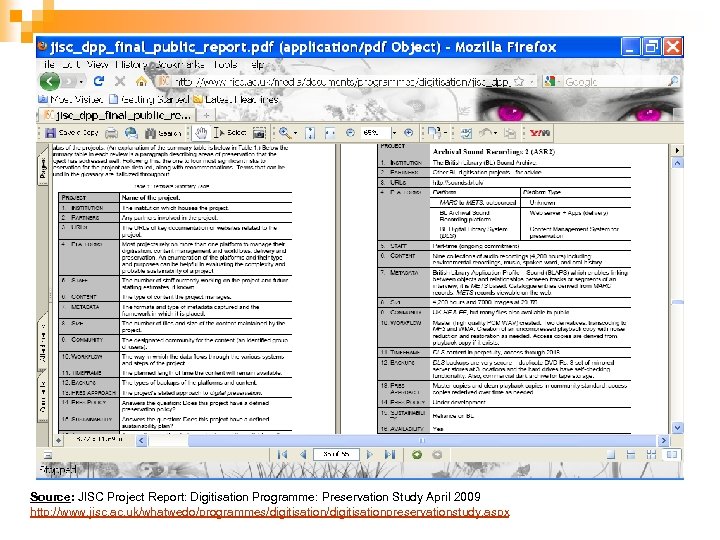720x540 pixels.
Task: Click the Yahoo toolbar icon
Action: [540, 133]
